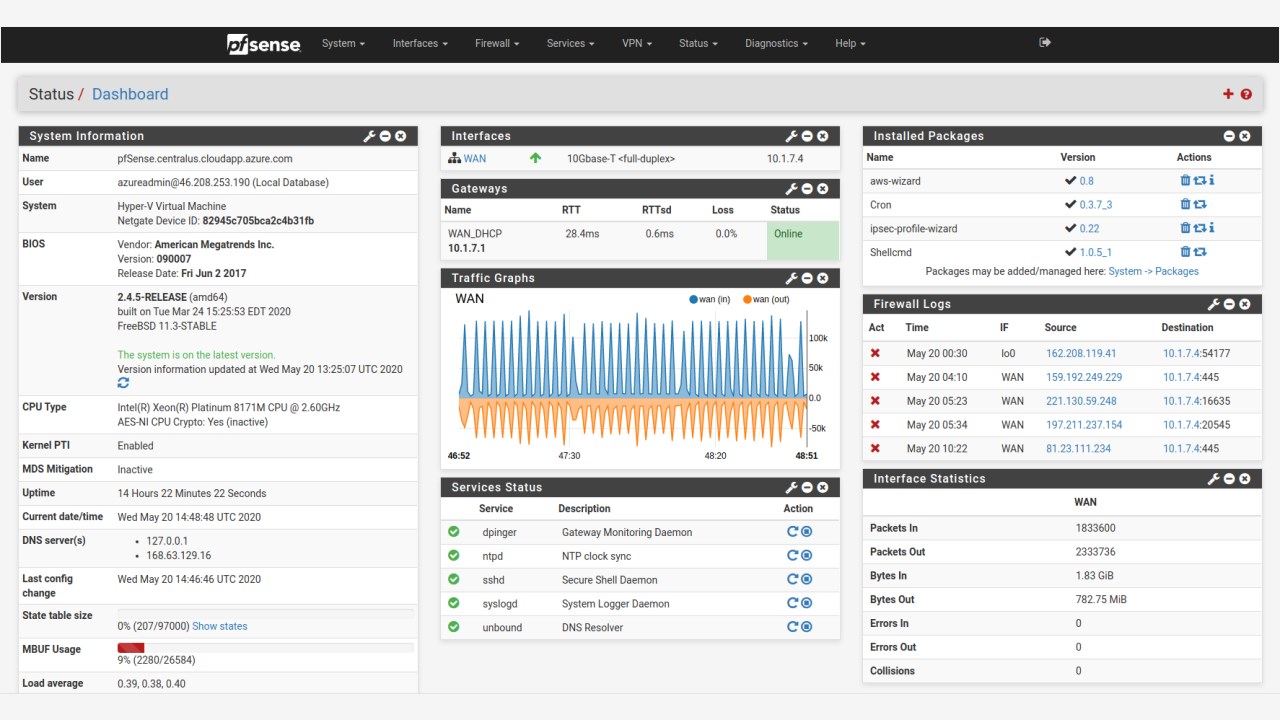This screenshot has width=1280, height=720.
Task: Restart the syslogd service
Action: pos(792,603)
